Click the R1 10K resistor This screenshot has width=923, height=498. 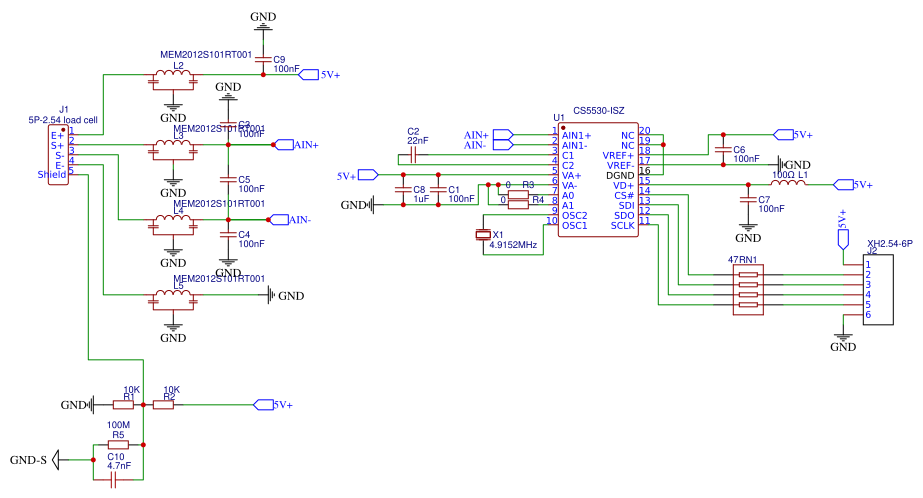click(x=122, y=405)
